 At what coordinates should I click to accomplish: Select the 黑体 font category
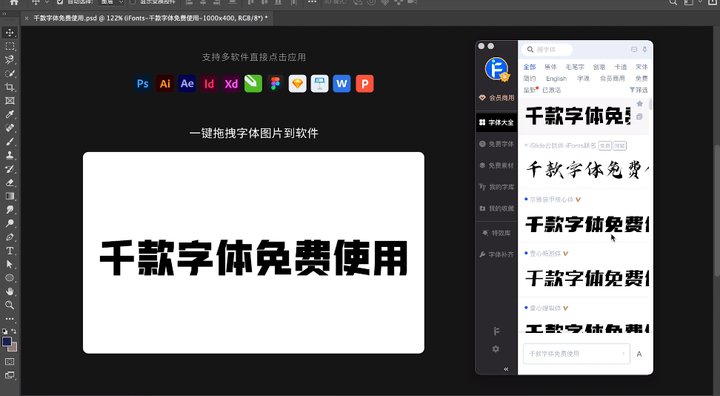coord(551,67)
